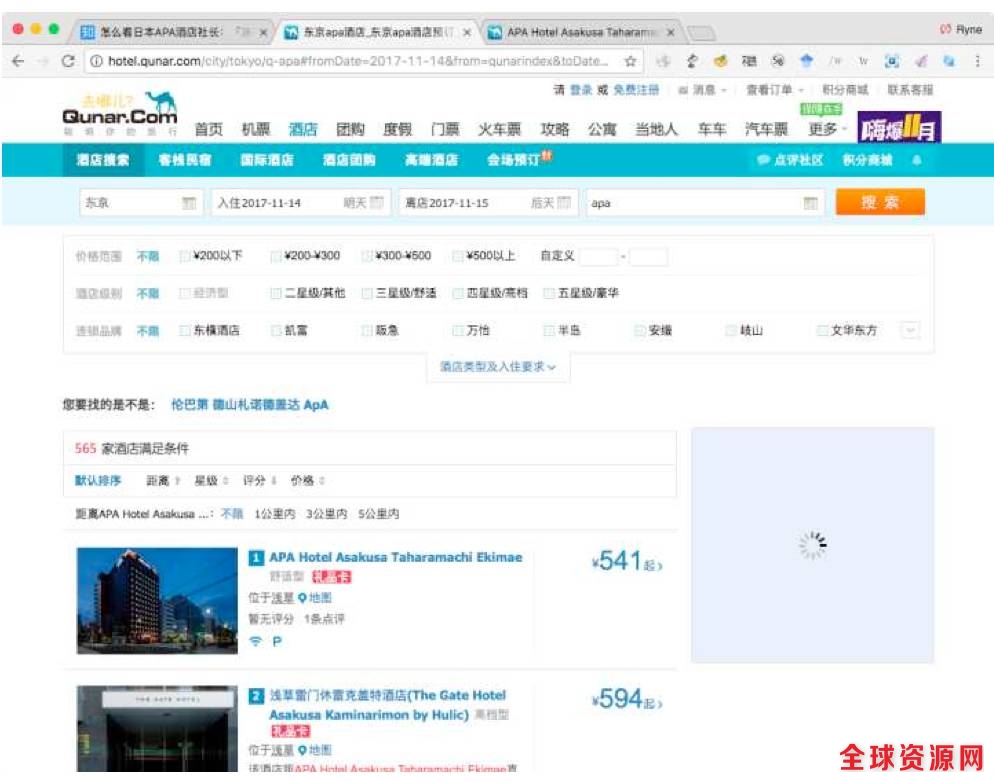Viewport: 994px width, 782px height.
Task: Click the Ryne profile button in Chrome
Action: point(961,30)
